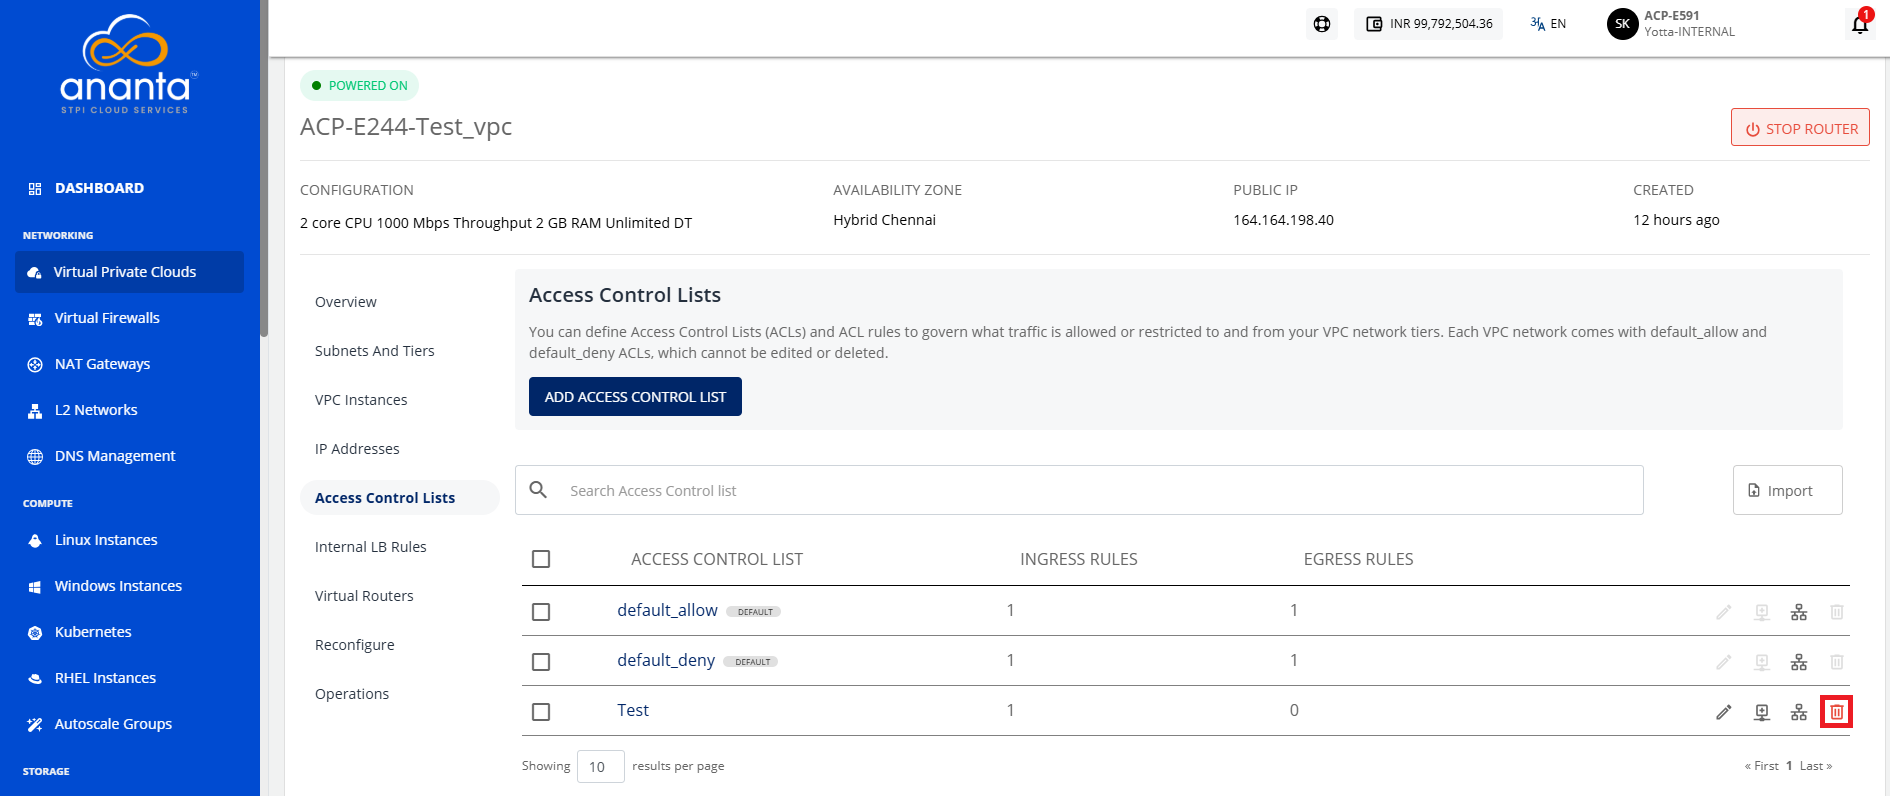Image resolution: width=1890 pixels, height=796 pixels.
Task: Click the download icon in Test row
Action: pyautogui.click(x=1762, y=712)
